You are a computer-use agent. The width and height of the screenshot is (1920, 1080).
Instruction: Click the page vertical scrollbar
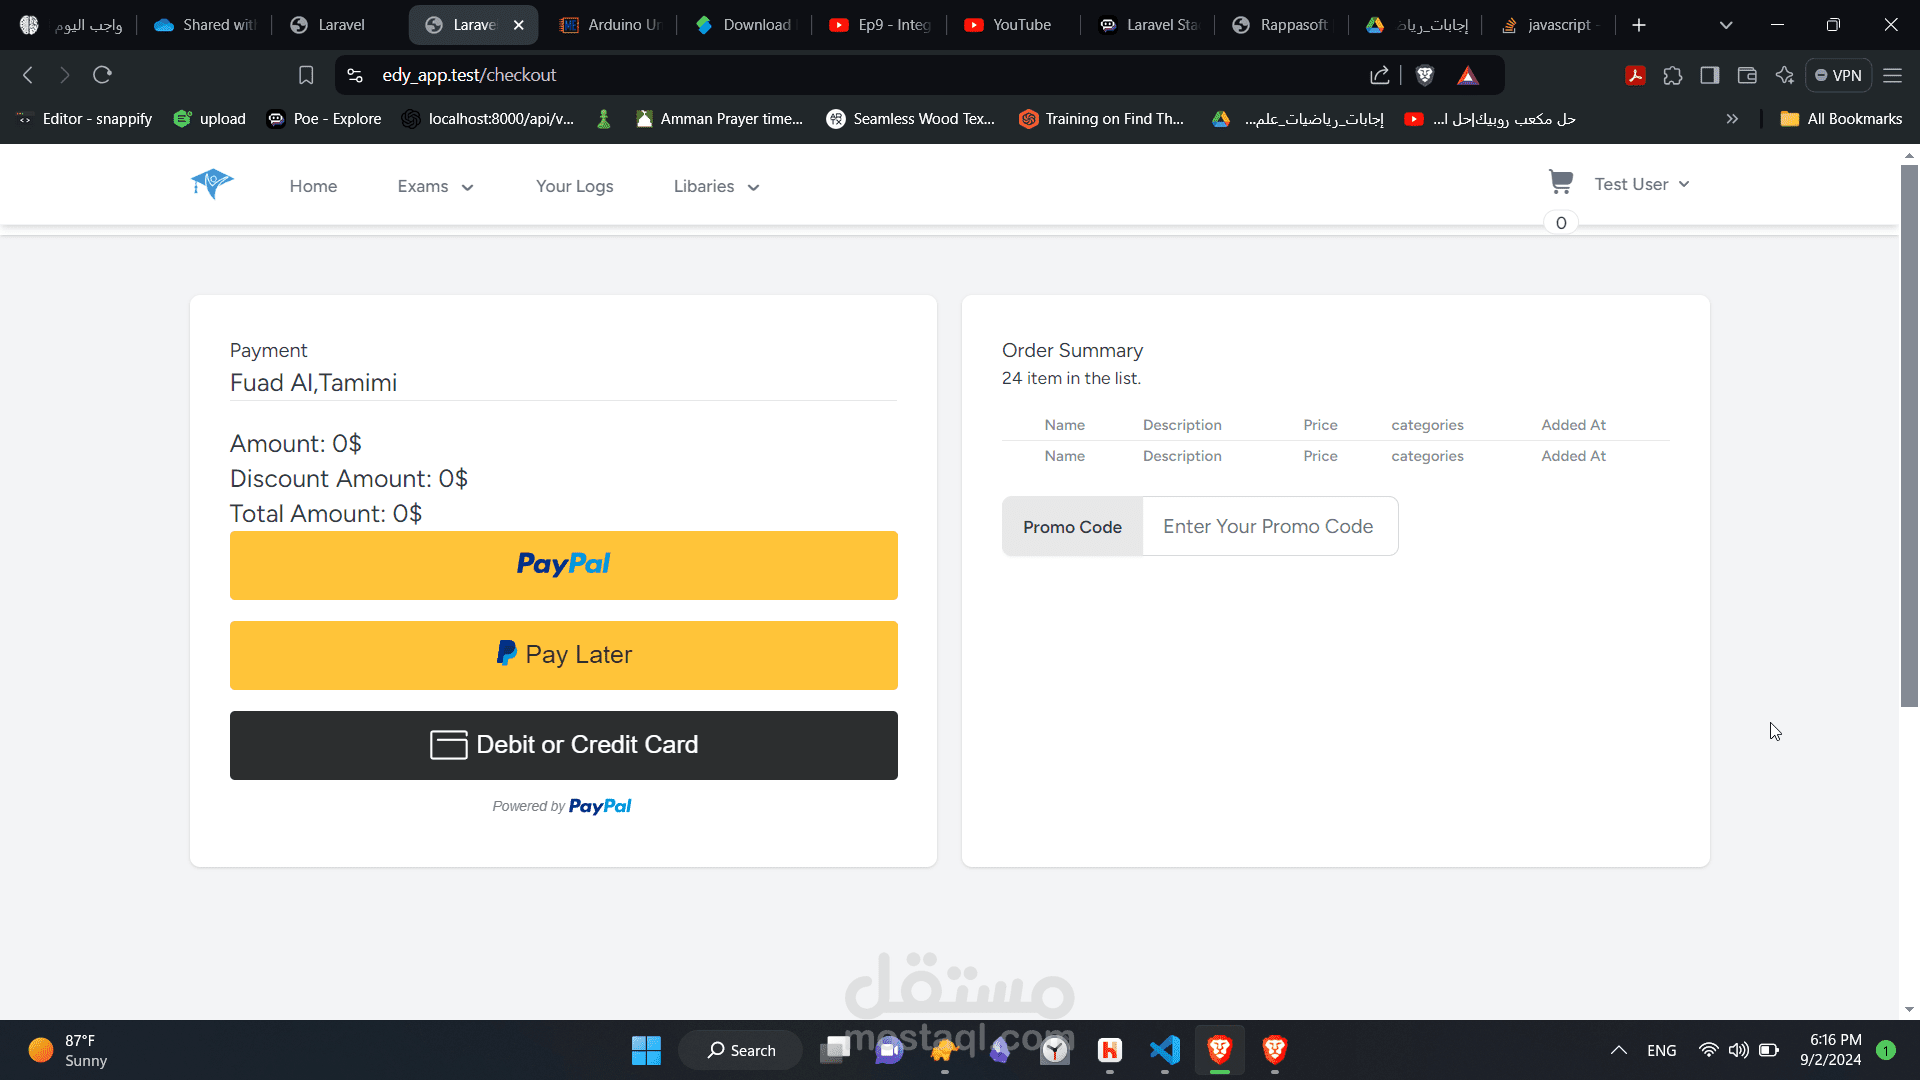pyautogui.click(x=1909, y=436)
